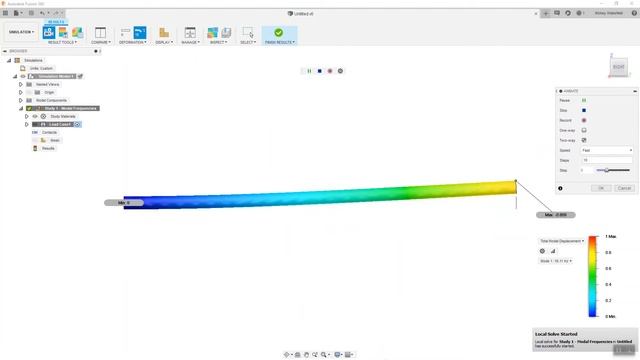Viewport: 640px width, 360px height.
Task: Click the Redo arrow
Action: 57,13
